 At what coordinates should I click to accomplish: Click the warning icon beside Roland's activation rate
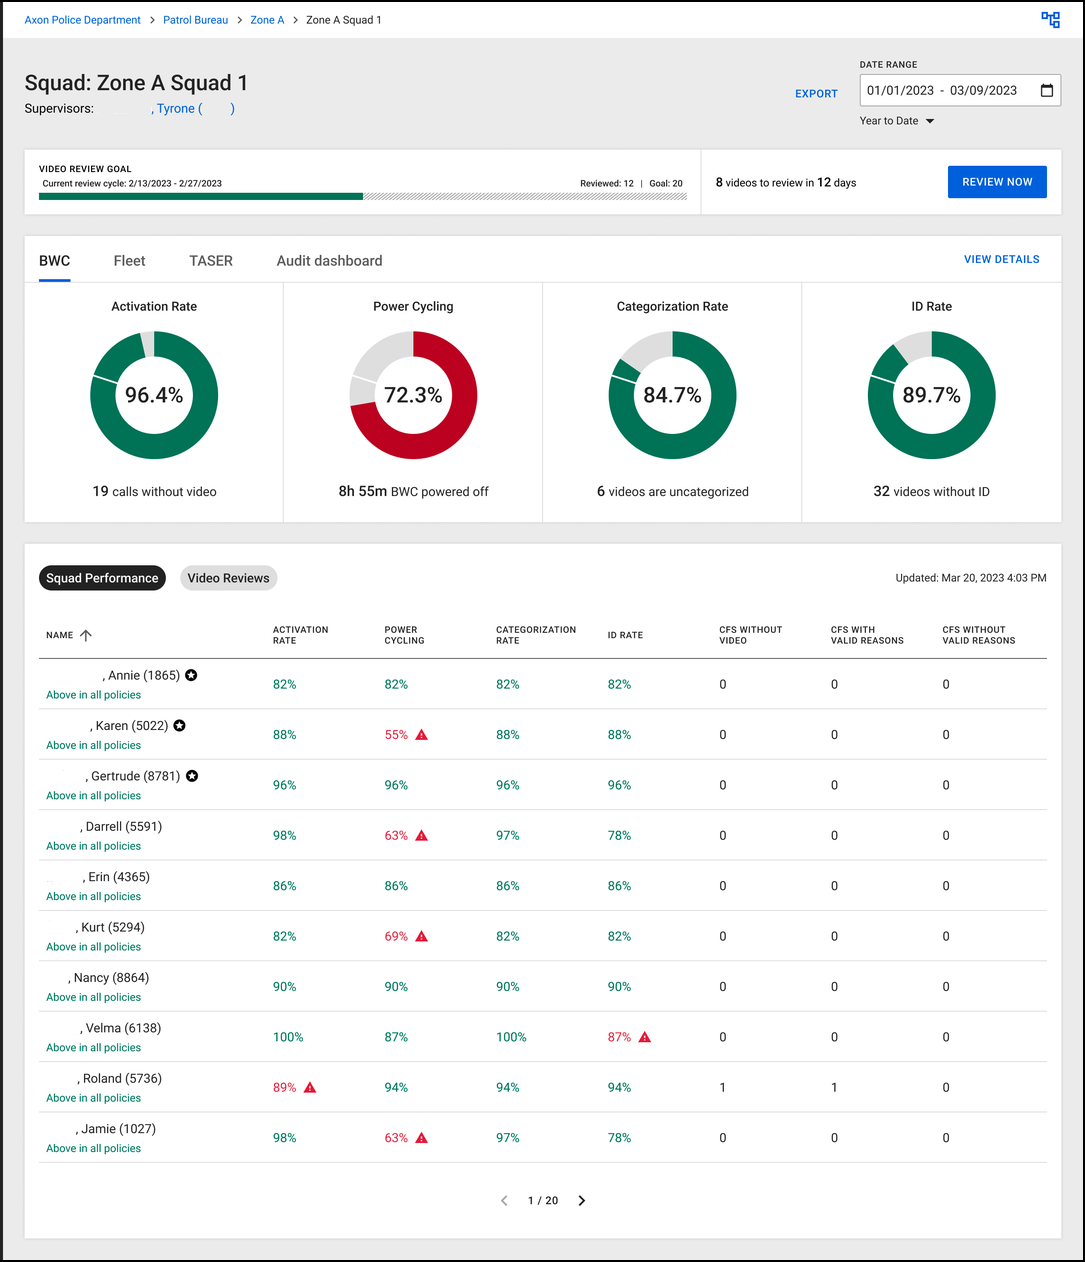coord(310,1087)
